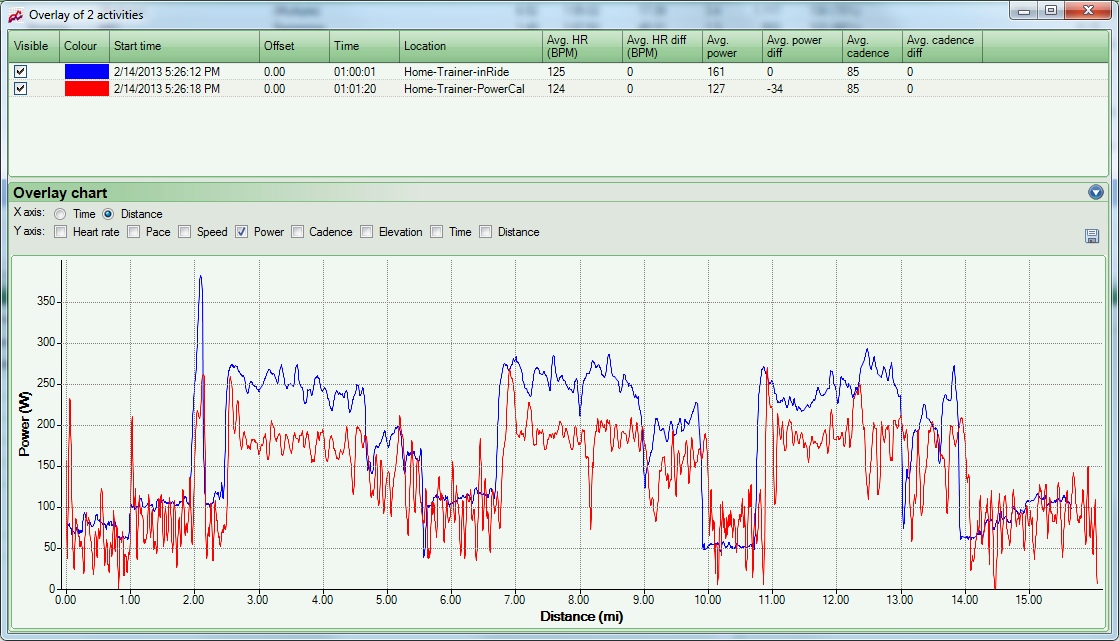1119x641 pixels.
Task: Enable the Cadence Y axis checkbox
Action: tap(297, 232)
